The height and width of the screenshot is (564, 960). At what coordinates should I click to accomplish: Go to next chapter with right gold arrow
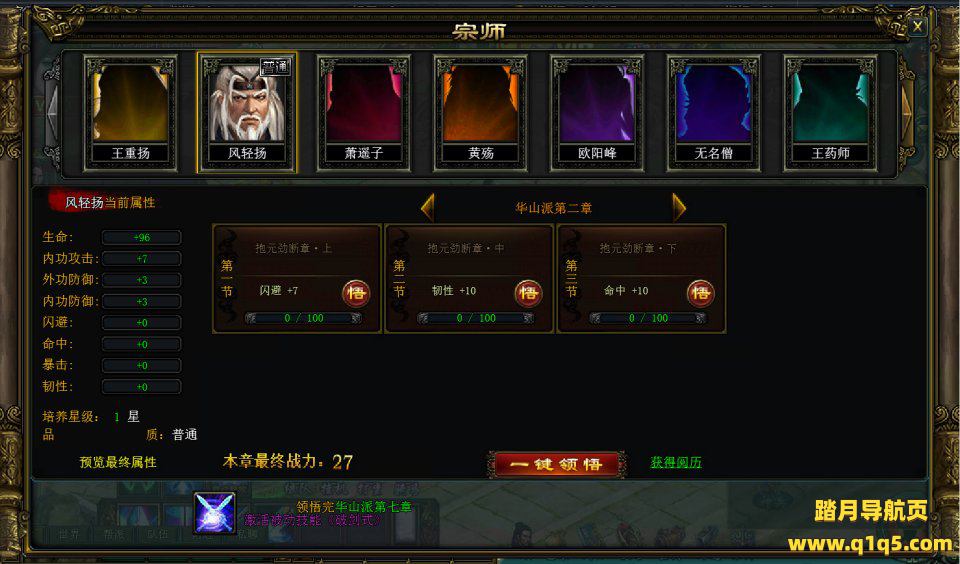pos(679,208)
